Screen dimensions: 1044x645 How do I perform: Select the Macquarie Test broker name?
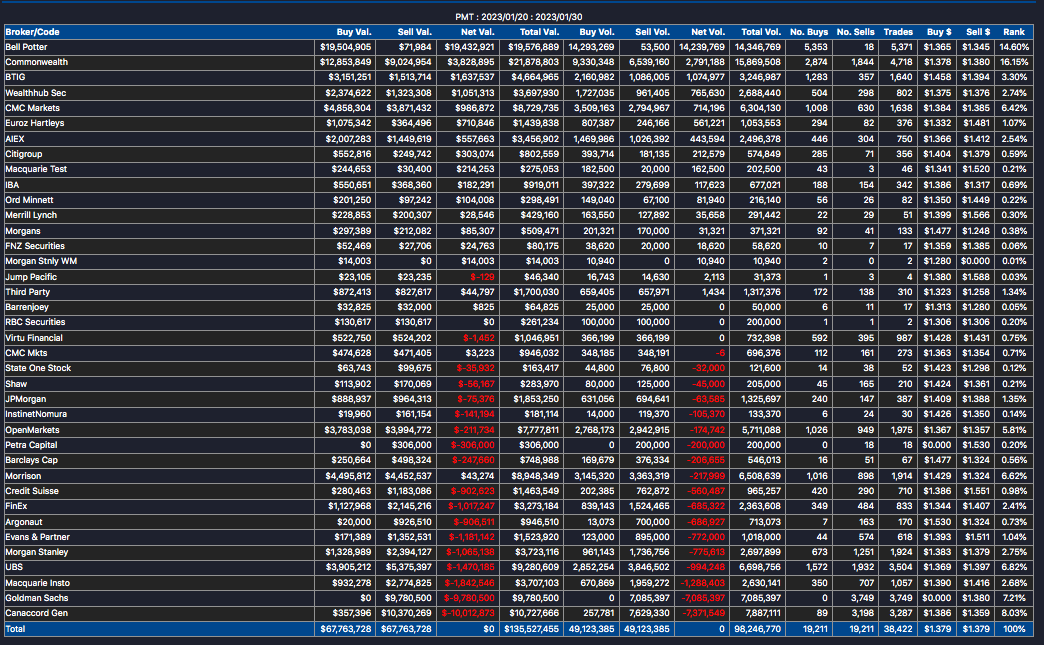[x=36, y=169]
